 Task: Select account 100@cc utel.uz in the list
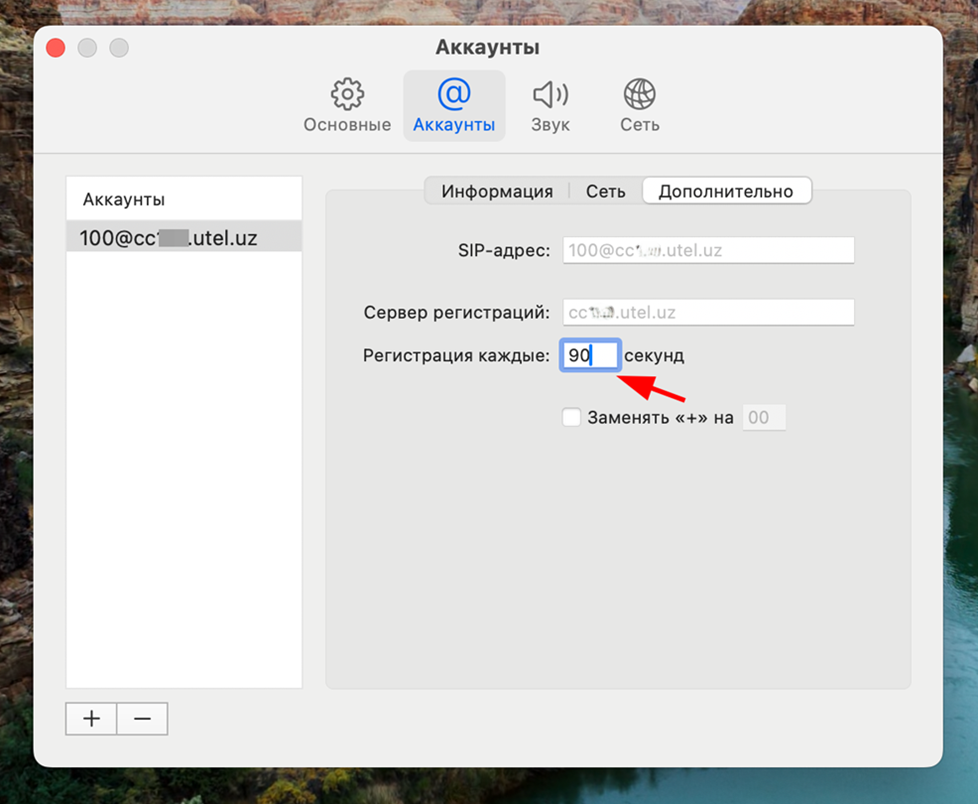[x=184, y=237]
